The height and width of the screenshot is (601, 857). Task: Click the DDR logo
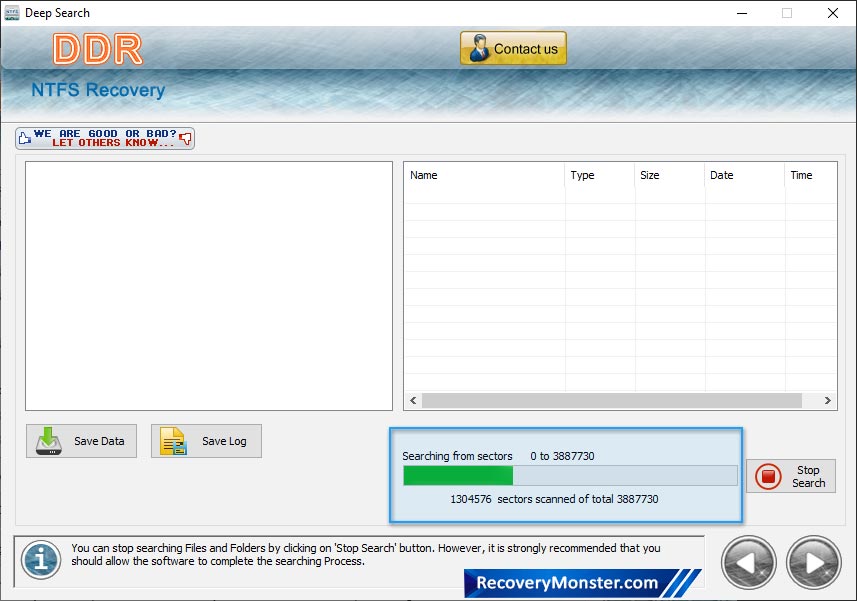click(98, 49)
